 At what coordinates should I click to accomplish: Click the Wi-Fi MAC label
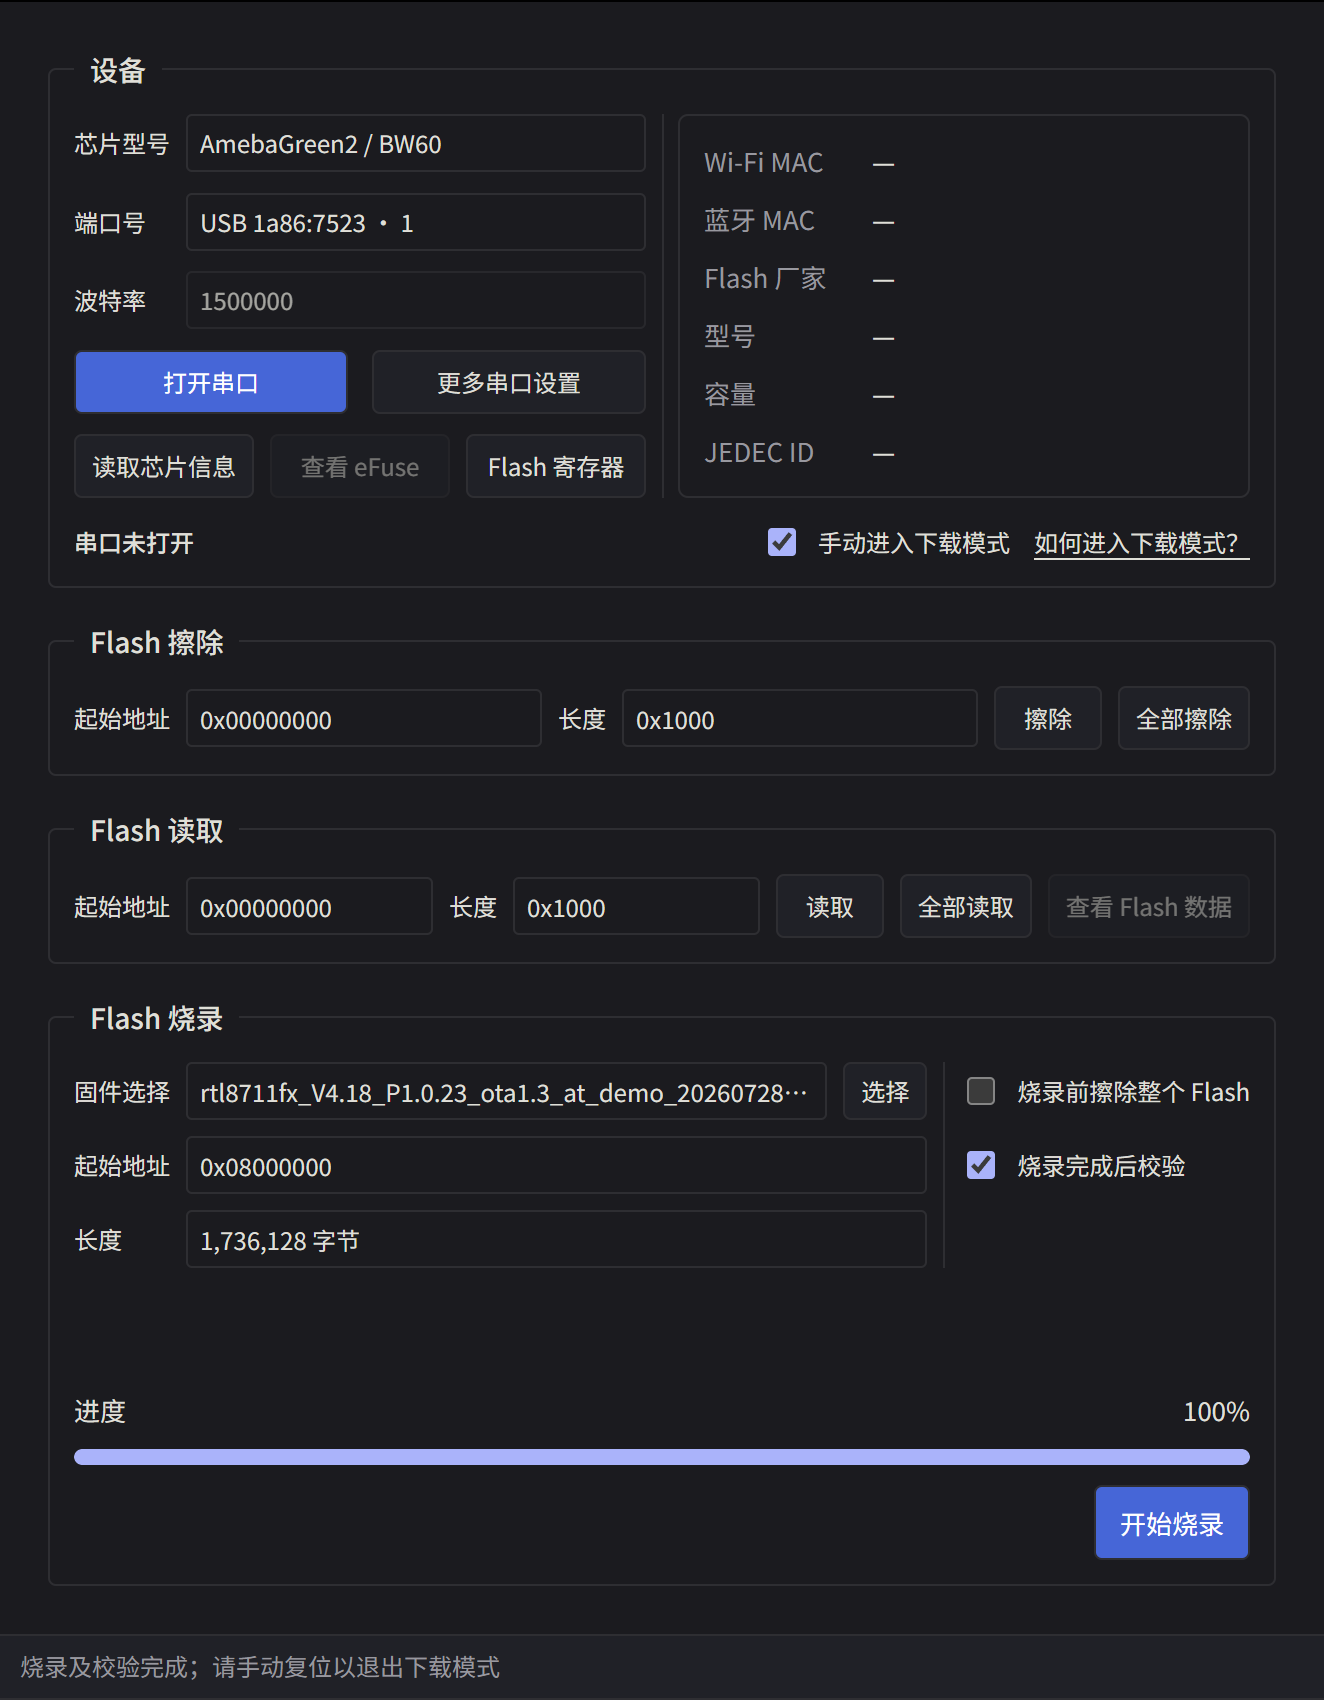(763, 163)
